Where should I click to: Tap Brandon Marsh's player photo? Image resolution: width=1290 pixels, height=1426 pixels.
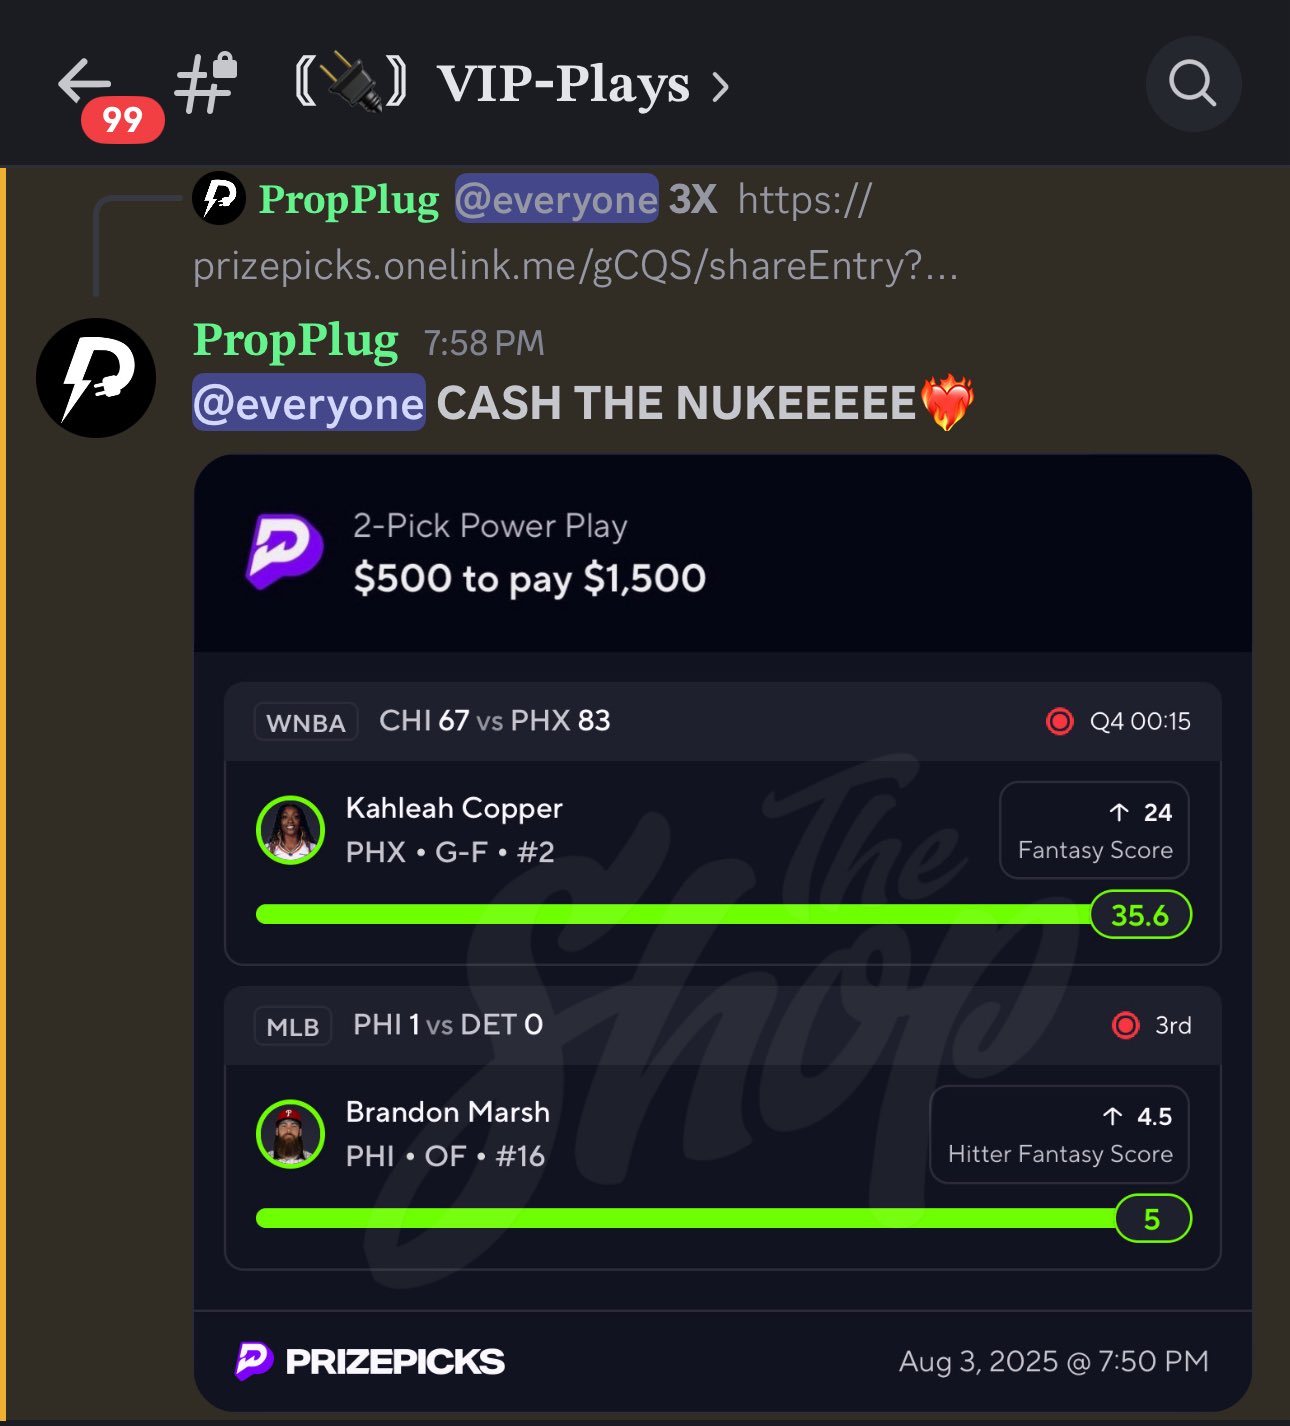290,1134
